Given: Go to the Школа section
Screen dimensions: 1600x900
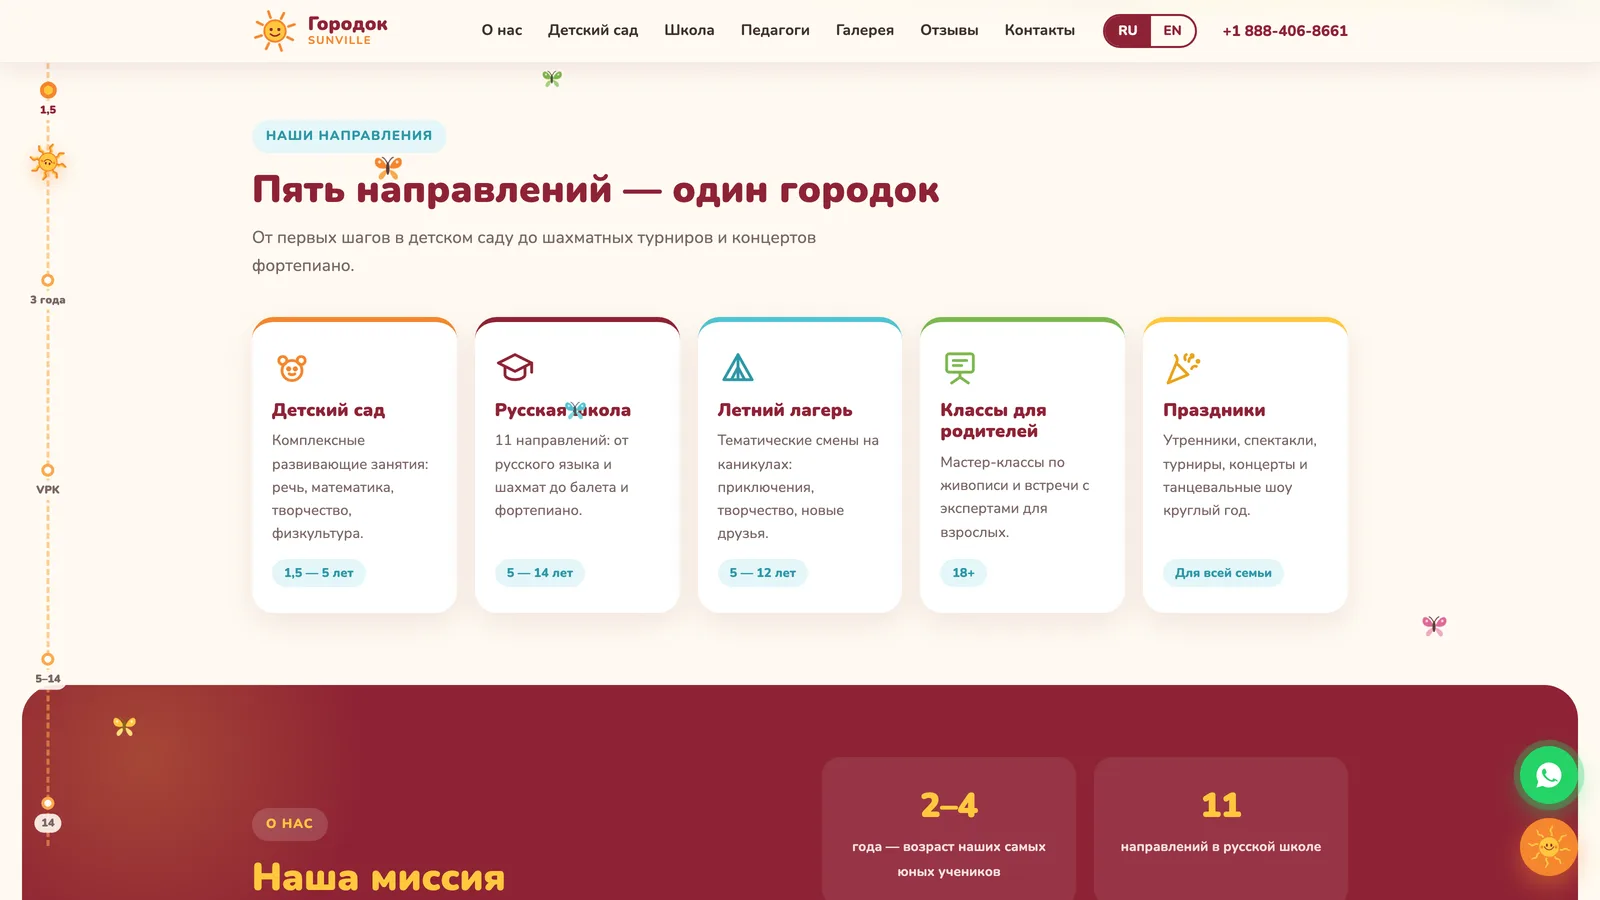Looking at the screenshot, I should click(689, 31).
